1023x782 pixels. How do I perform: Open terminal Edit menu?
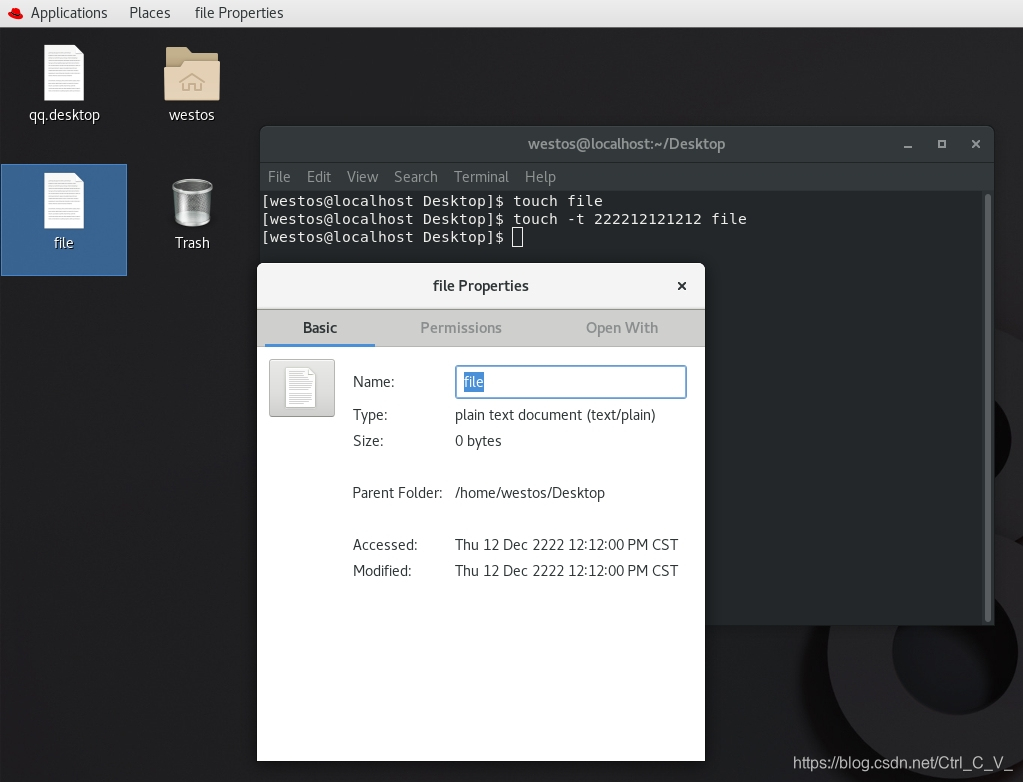tap(318, 177)
